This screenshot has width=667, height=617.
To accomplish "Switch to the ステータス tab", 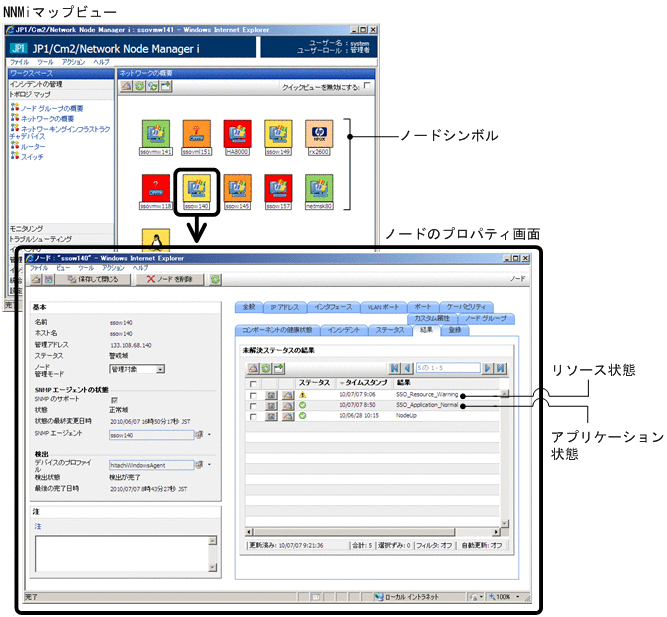I will click(x=390, y=330).
